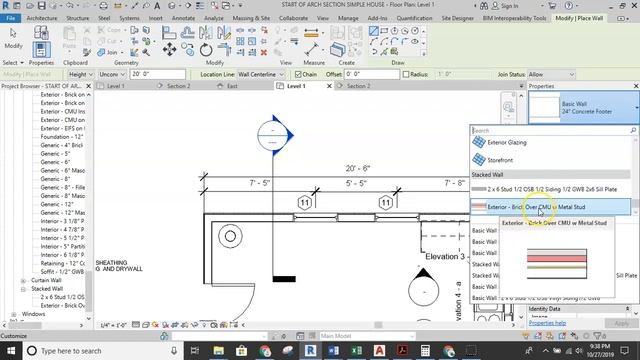Select Mirror - Draw Axis tool
The image size is (640, 360).
point(224,32)
